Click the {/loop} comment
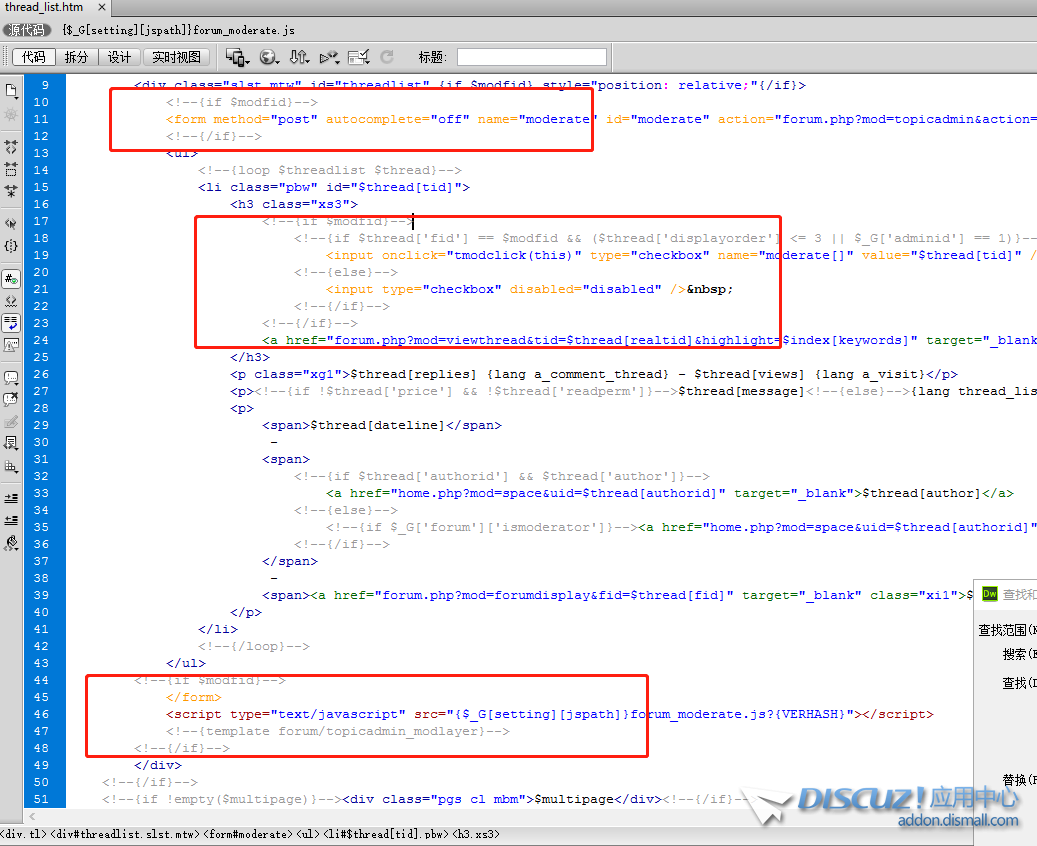Screen dimensions: 1037x846 pos(253,646)
